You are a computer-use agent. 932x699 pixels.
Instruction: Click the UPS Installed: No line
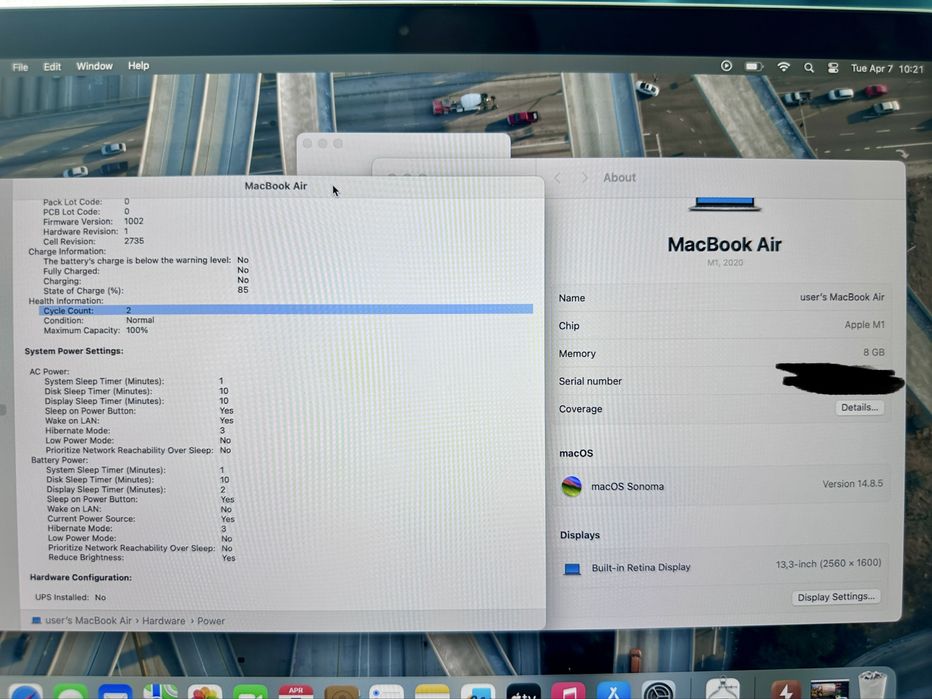(71, 597)
